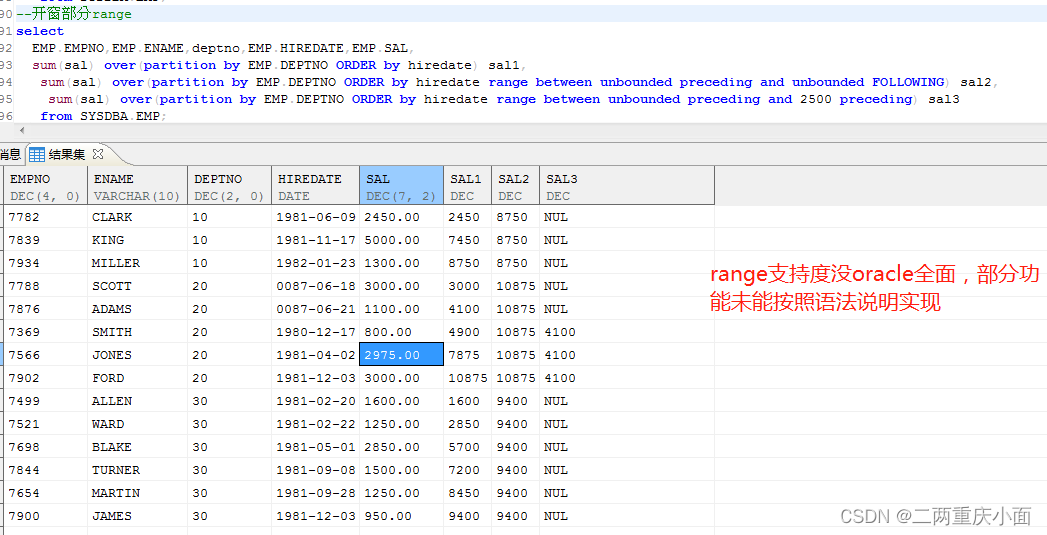This screenshot has height=535, width=1047.
Task: Click the sal2 alias in the SQL editor
Action: (978, 82)
